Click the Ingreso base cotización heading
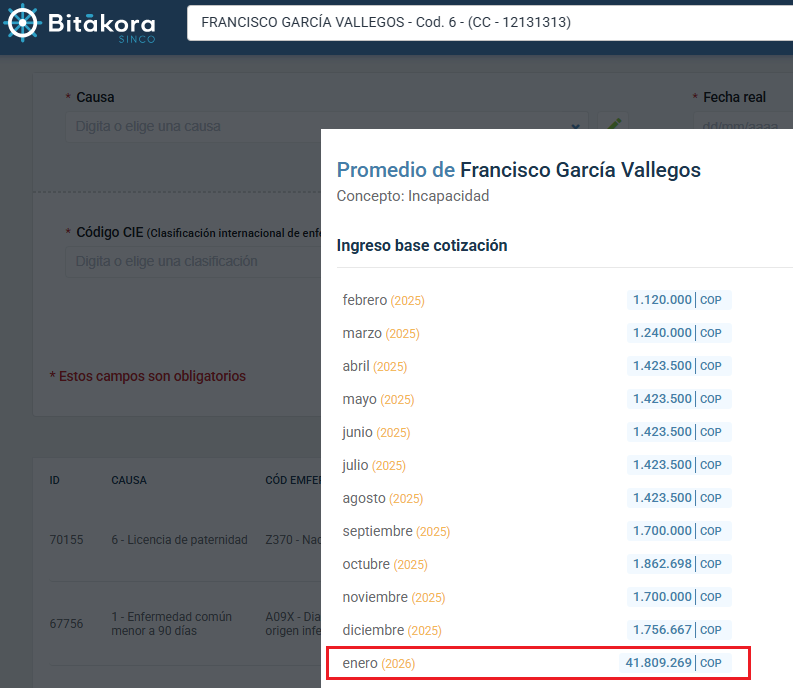Screen dimensions: 793x688 click(x=422, y=245)
